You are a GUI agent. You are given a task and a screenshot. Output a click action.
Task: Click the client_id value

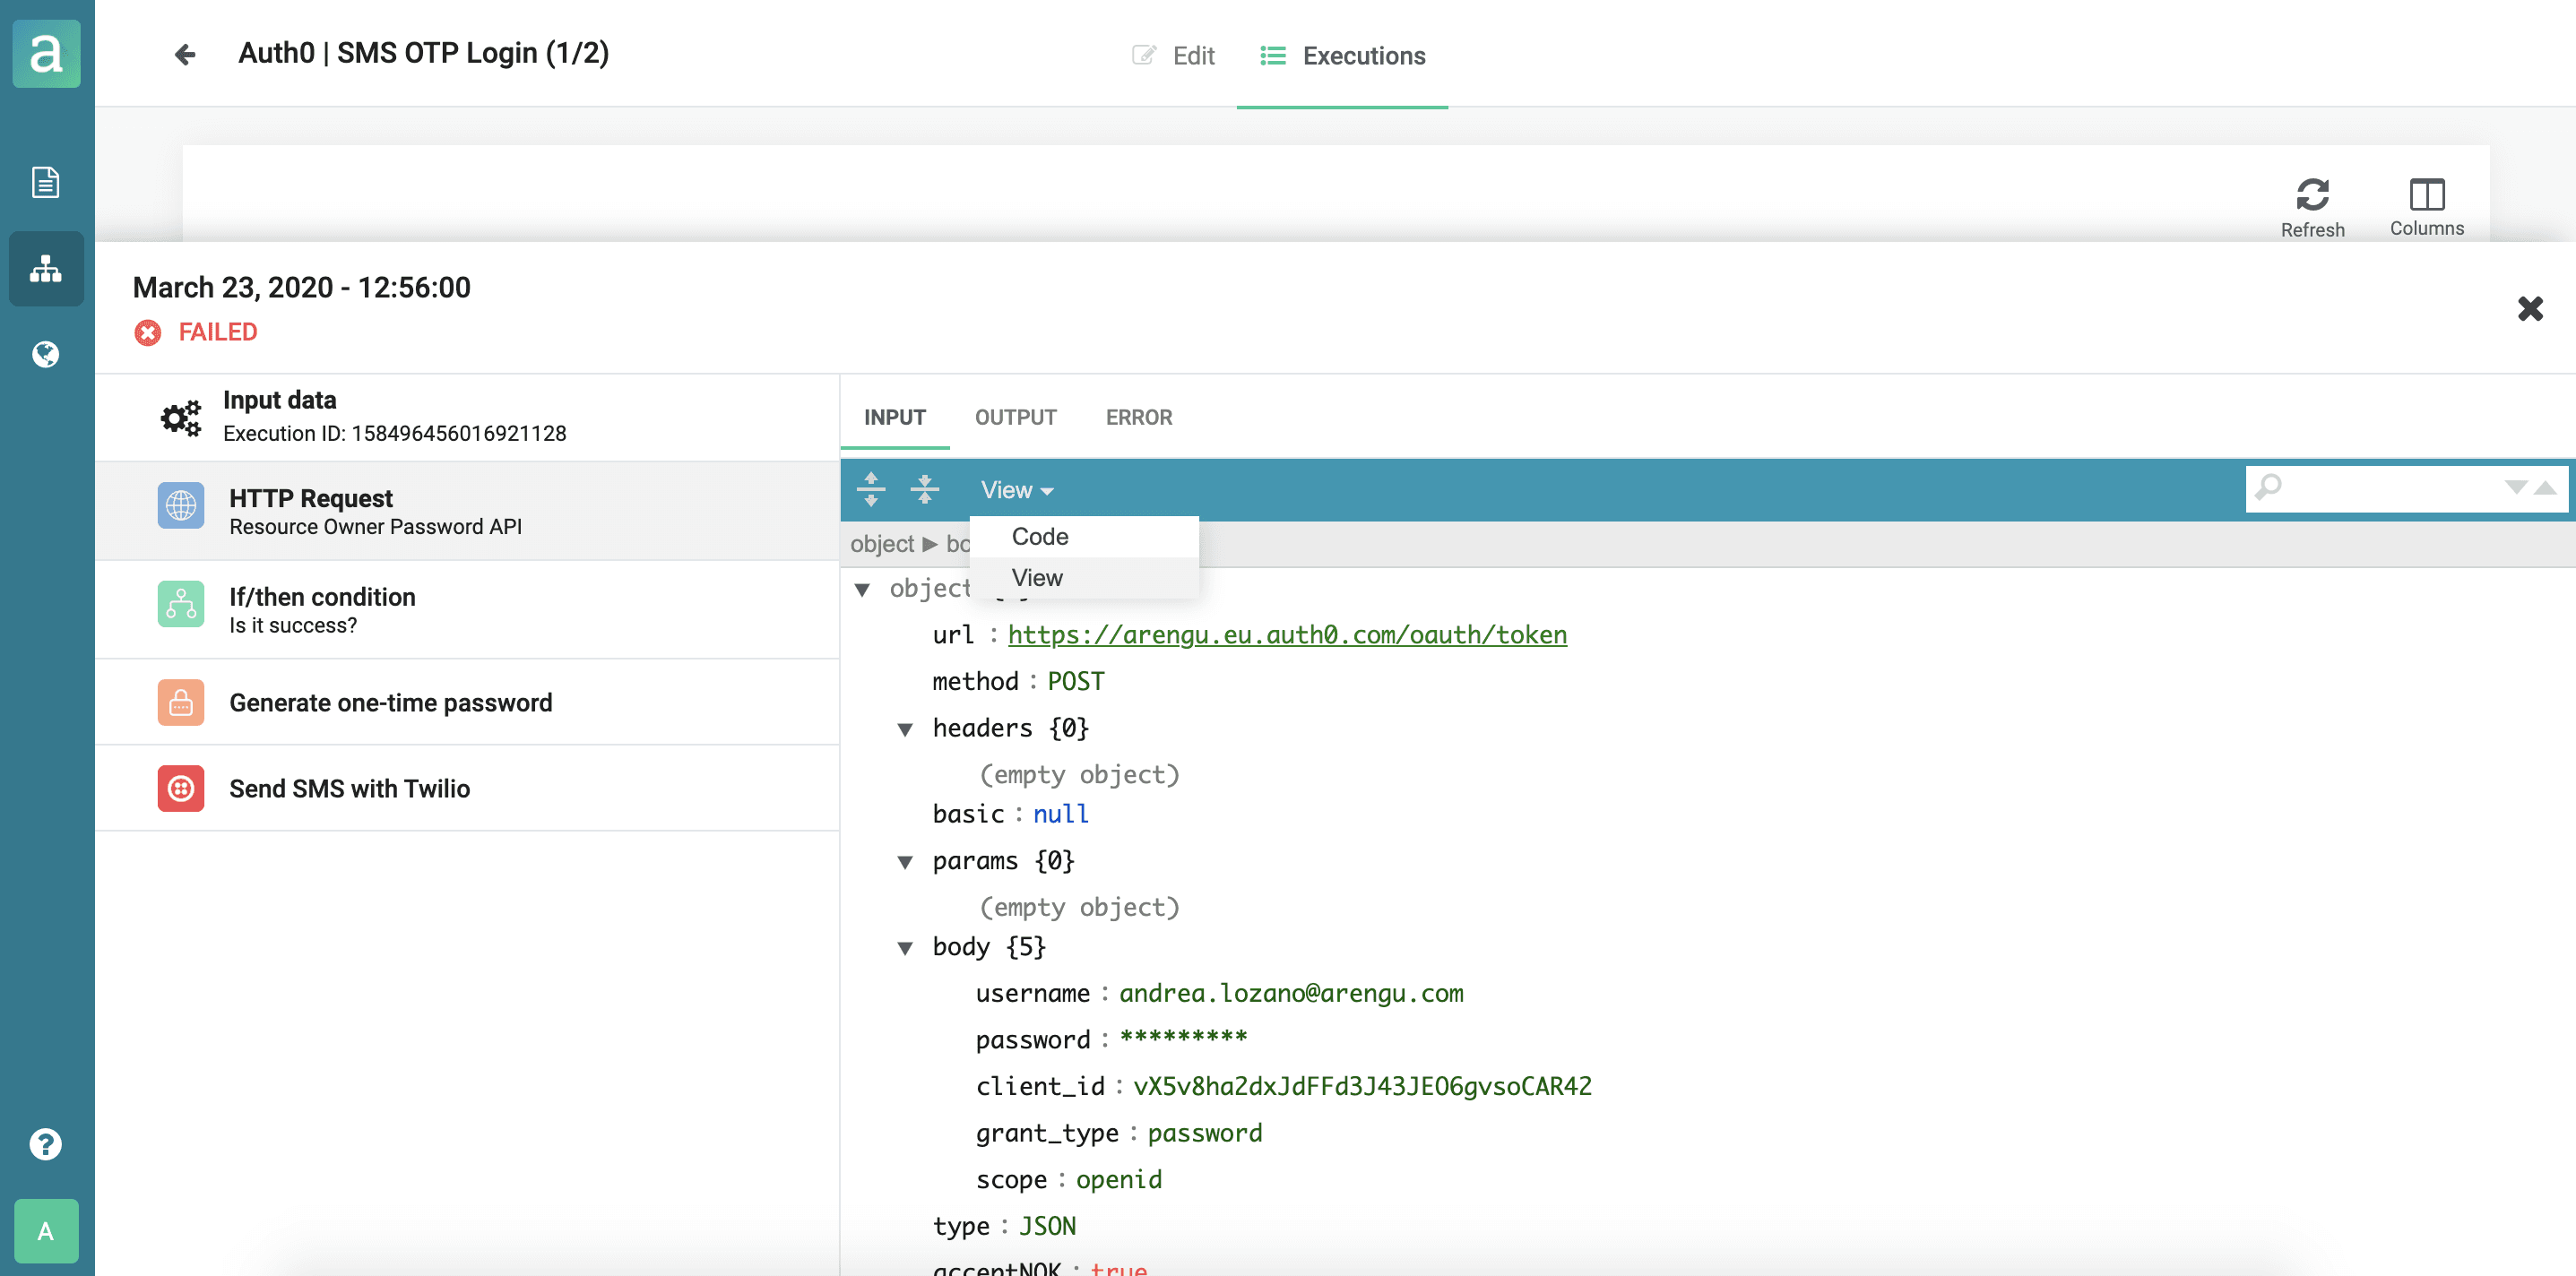1362,1086
